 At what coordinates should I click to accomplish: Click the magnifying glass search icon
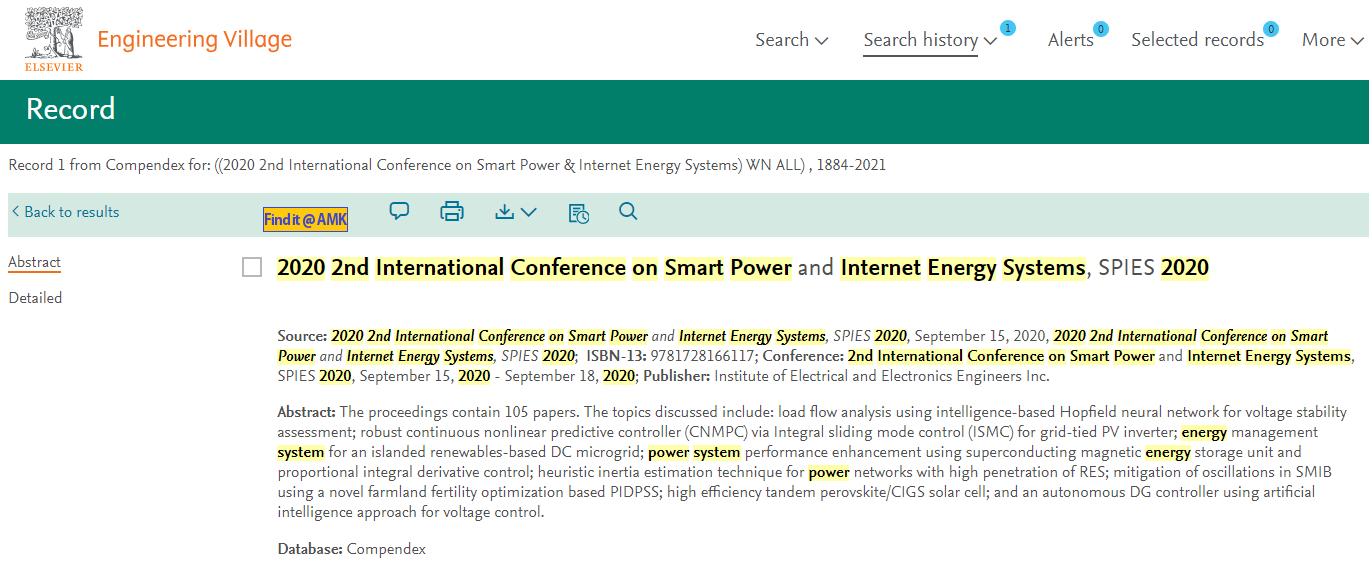(628, 211)
